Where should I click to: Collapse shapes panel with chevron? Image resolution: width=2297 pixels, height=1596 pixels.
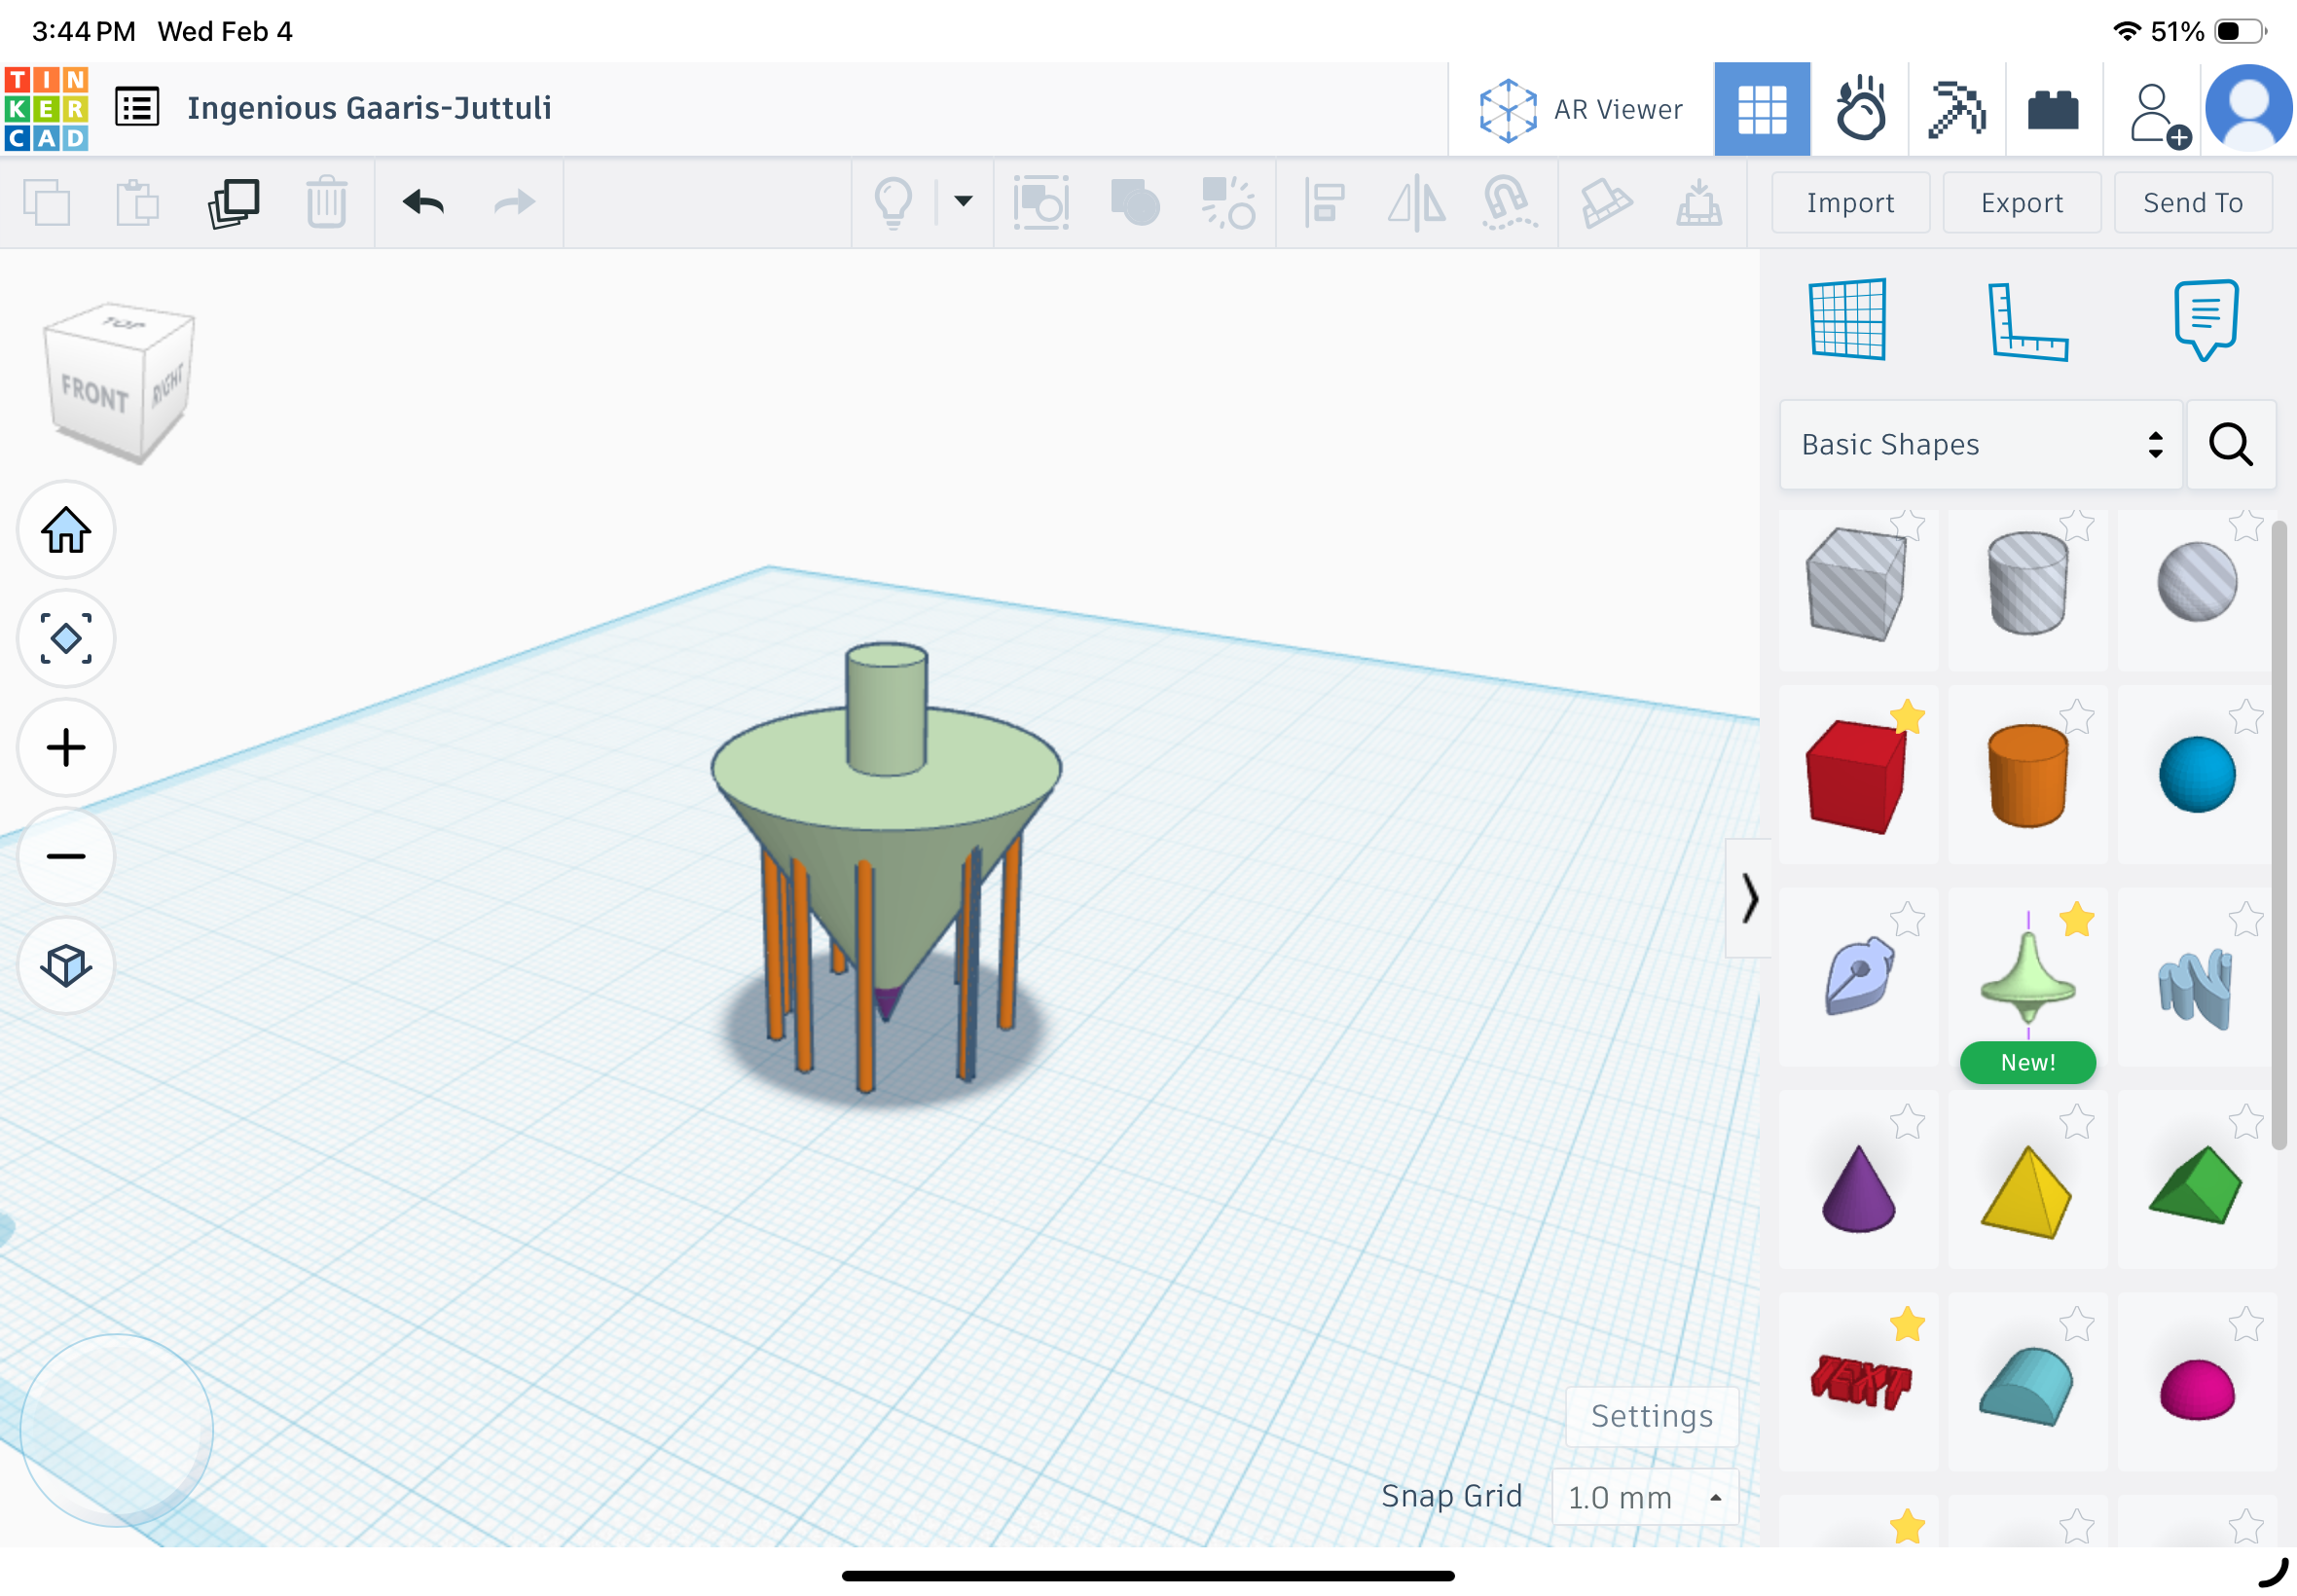click(x=1749, y=898)
